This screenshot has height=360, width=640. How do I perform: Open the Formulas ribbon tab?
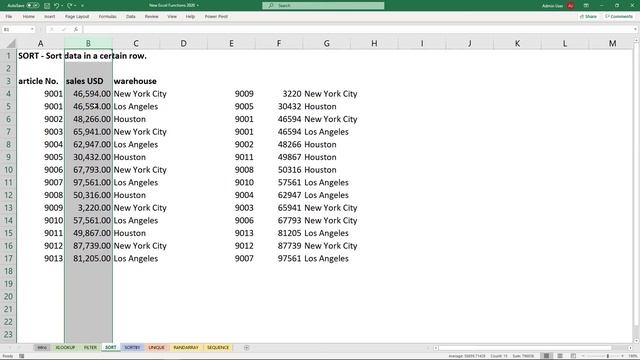(107, 17)
